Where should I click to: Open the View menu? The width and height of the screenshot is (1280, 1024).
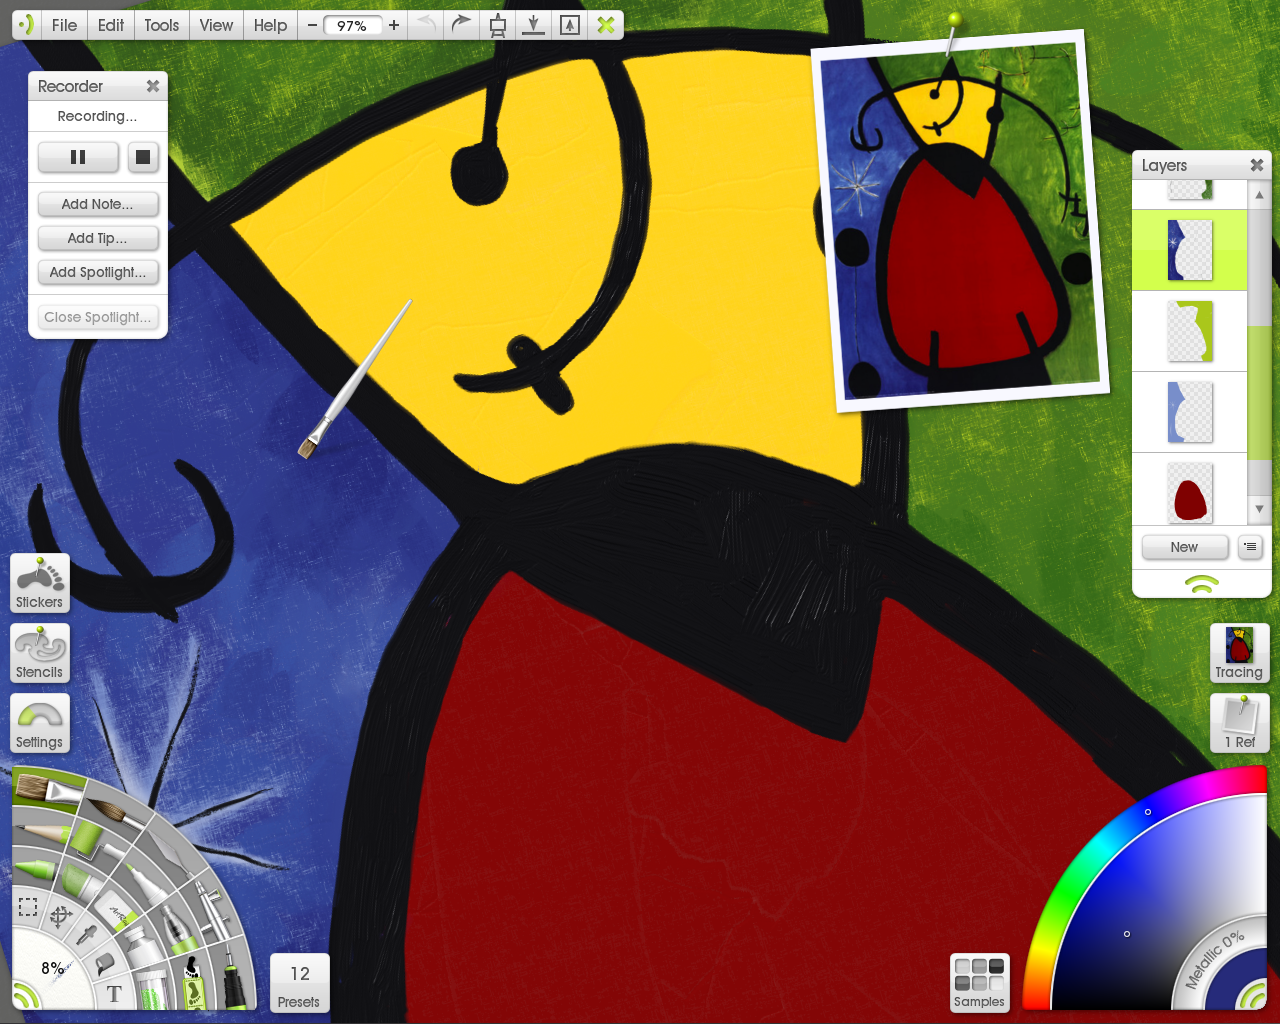pyautogui.click(x=216, y=25)
